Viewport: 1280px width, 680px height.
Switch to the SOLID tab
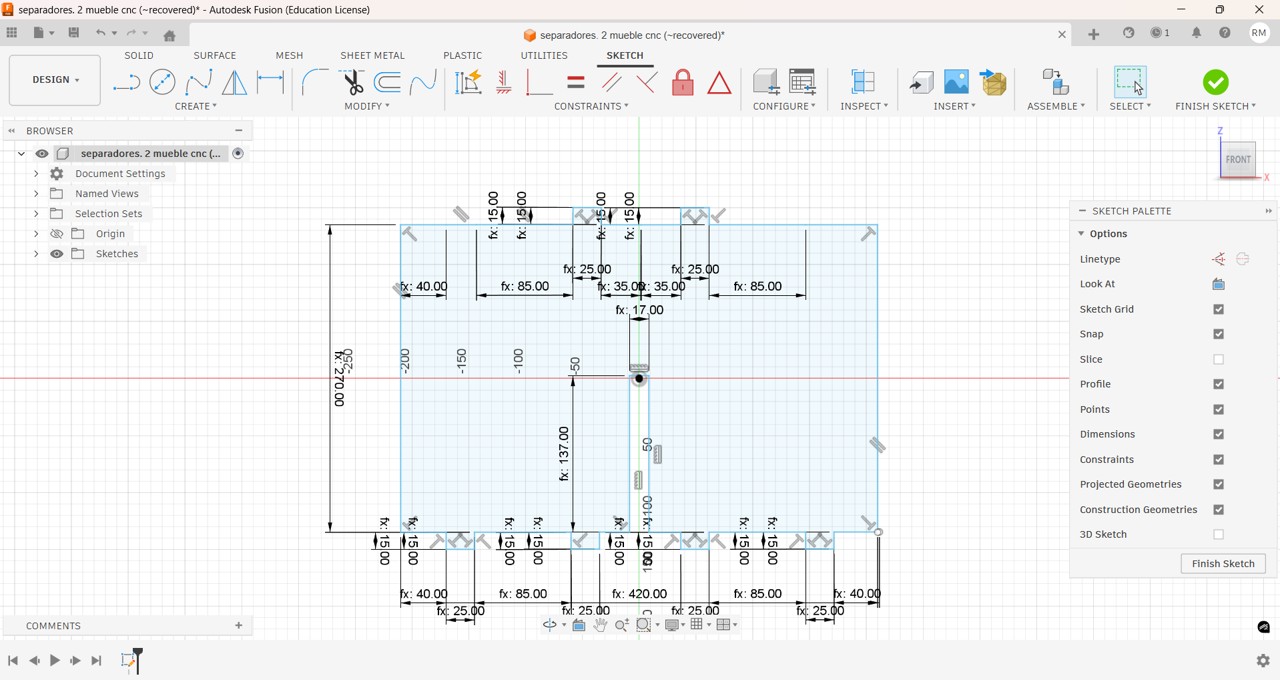(139, 56)
